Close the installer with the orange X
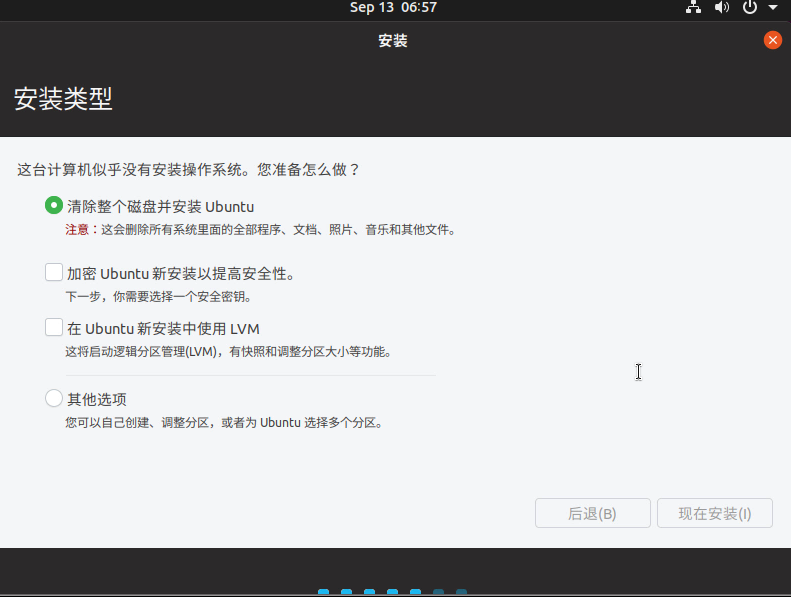This screenshot has height=597, width=791. (772, 40)
